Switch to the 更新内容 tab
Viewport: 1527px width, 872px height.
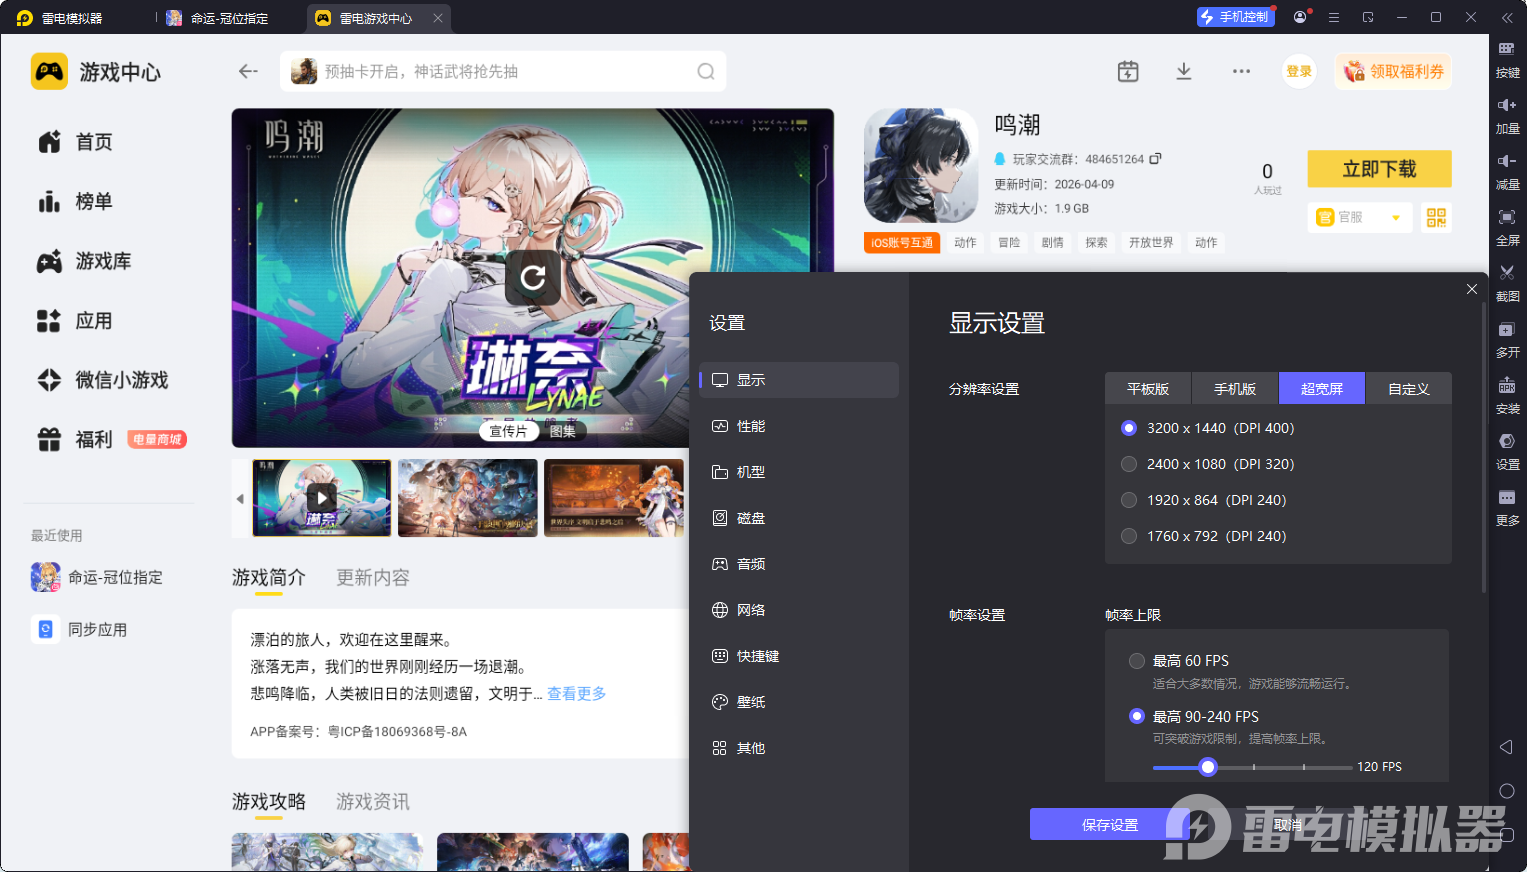pyautogui.click(x=373, y=578)
